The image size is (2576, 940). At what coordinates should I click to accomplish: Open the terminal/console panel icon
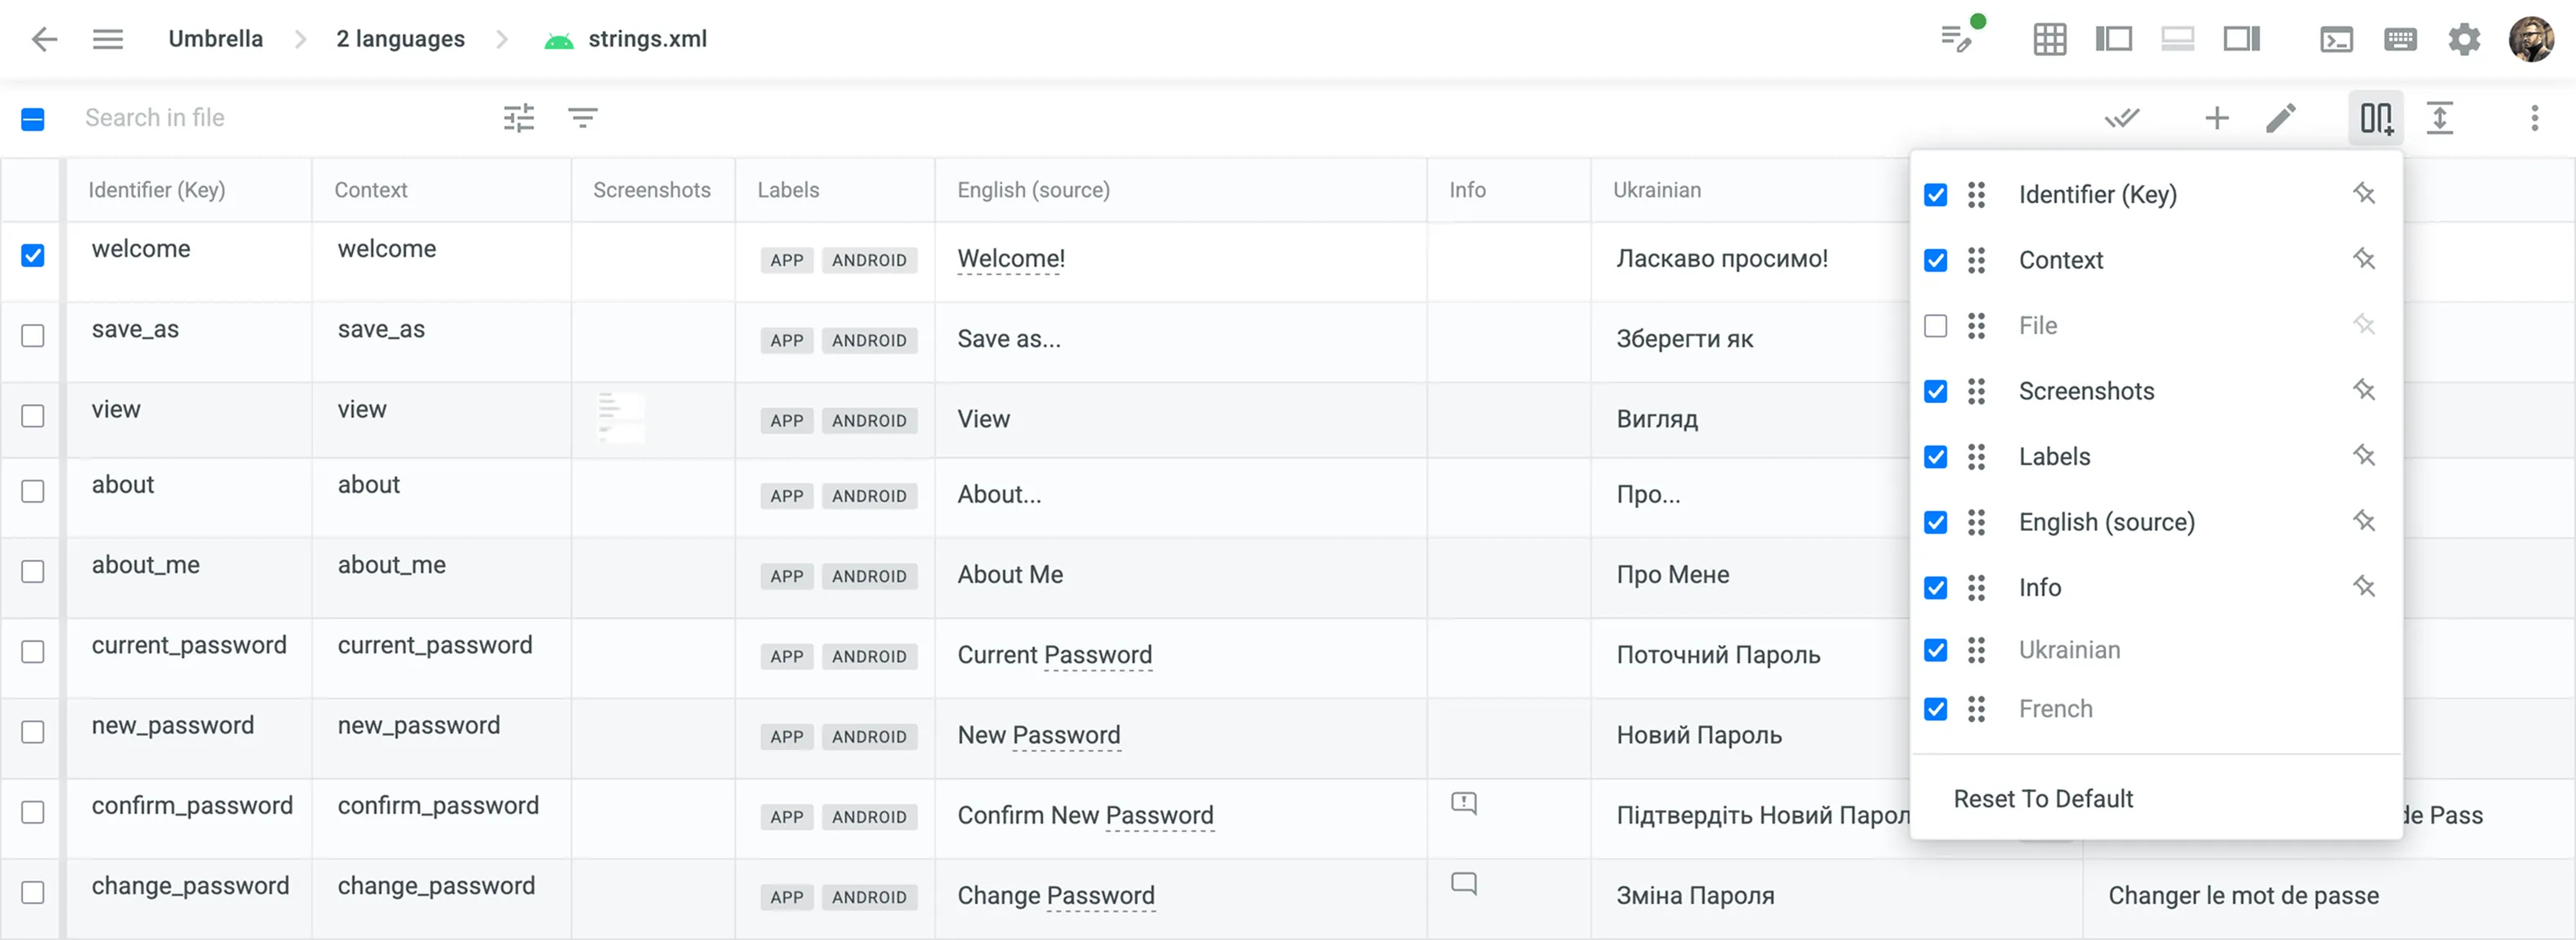(2337, 39)
